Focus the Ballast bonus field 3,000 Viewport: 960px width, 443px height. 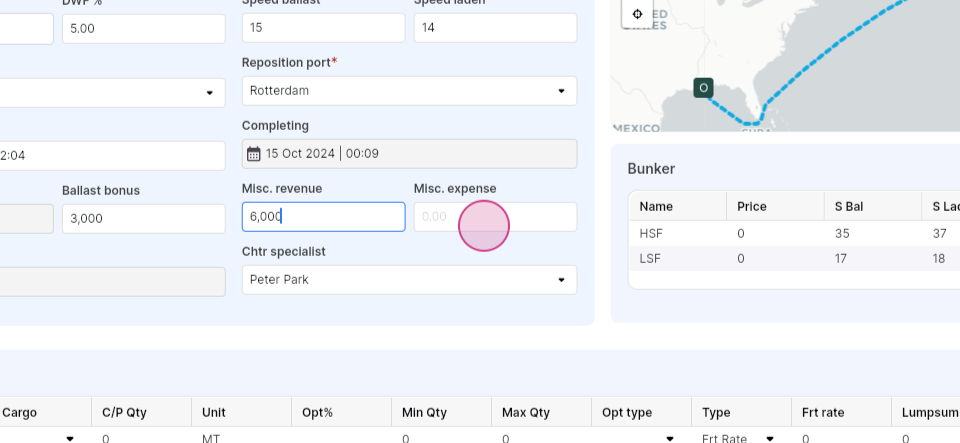pos(143,218)
